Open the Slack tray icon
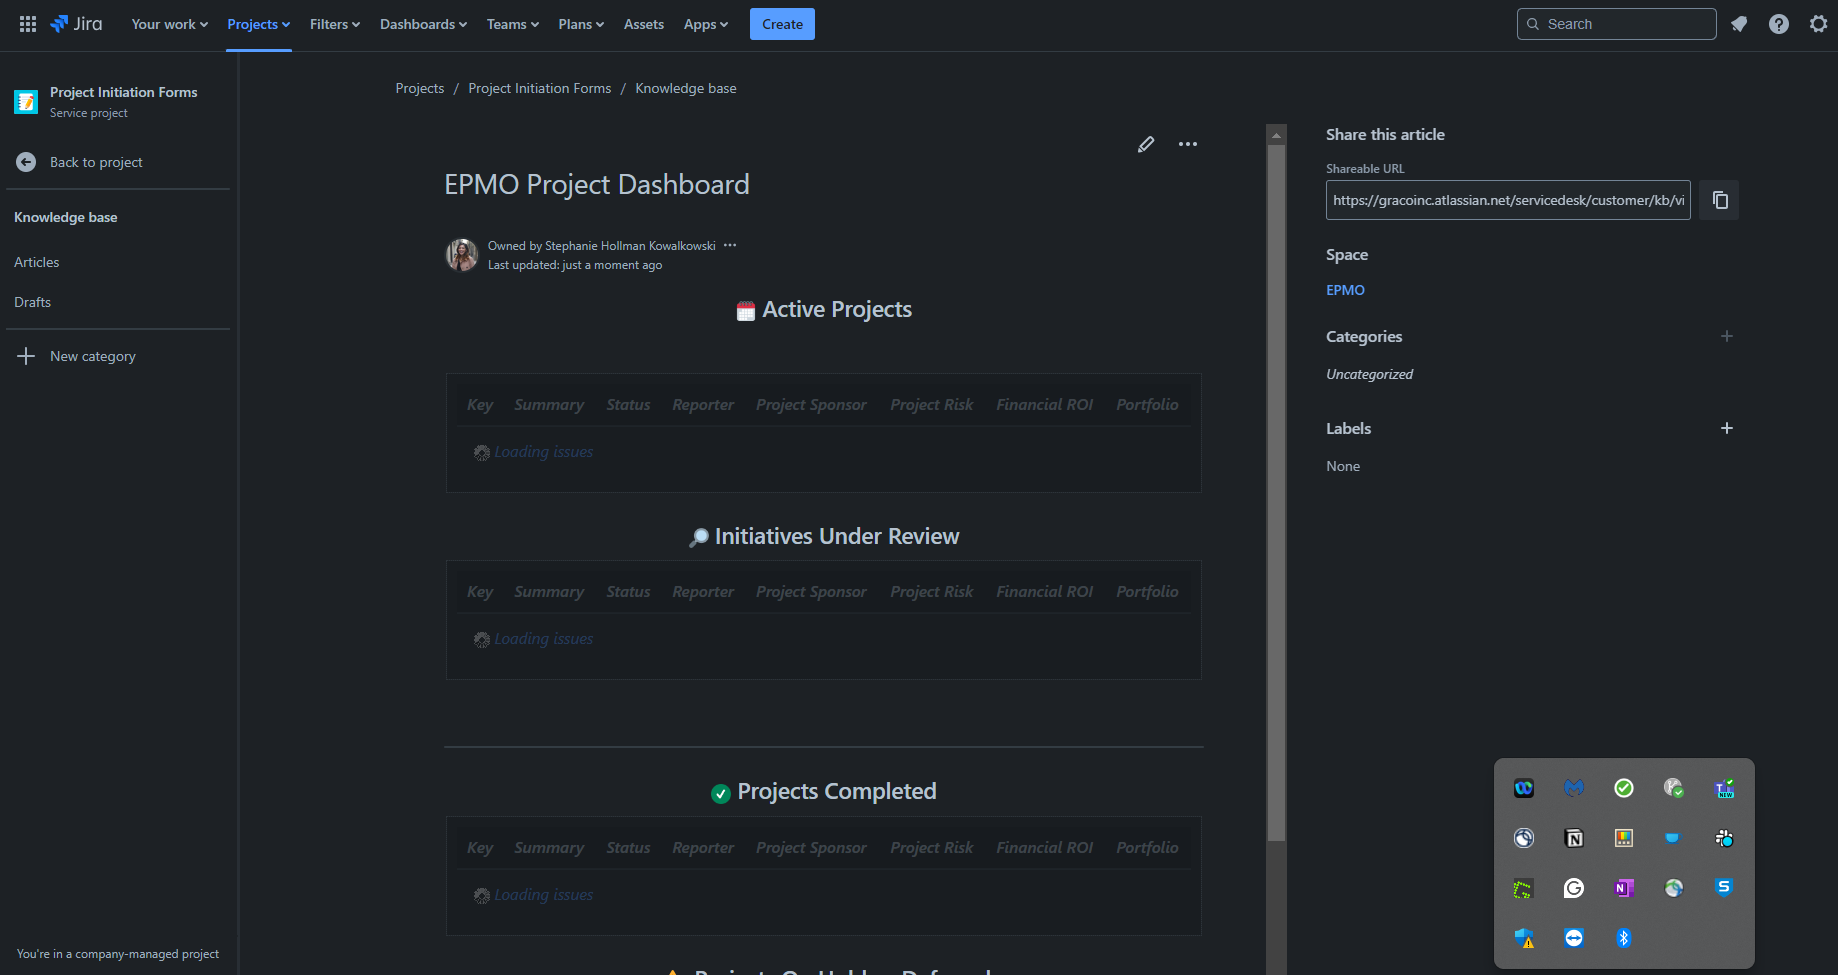This screenshot has width=1838, height=975. tap(1724, 838)
